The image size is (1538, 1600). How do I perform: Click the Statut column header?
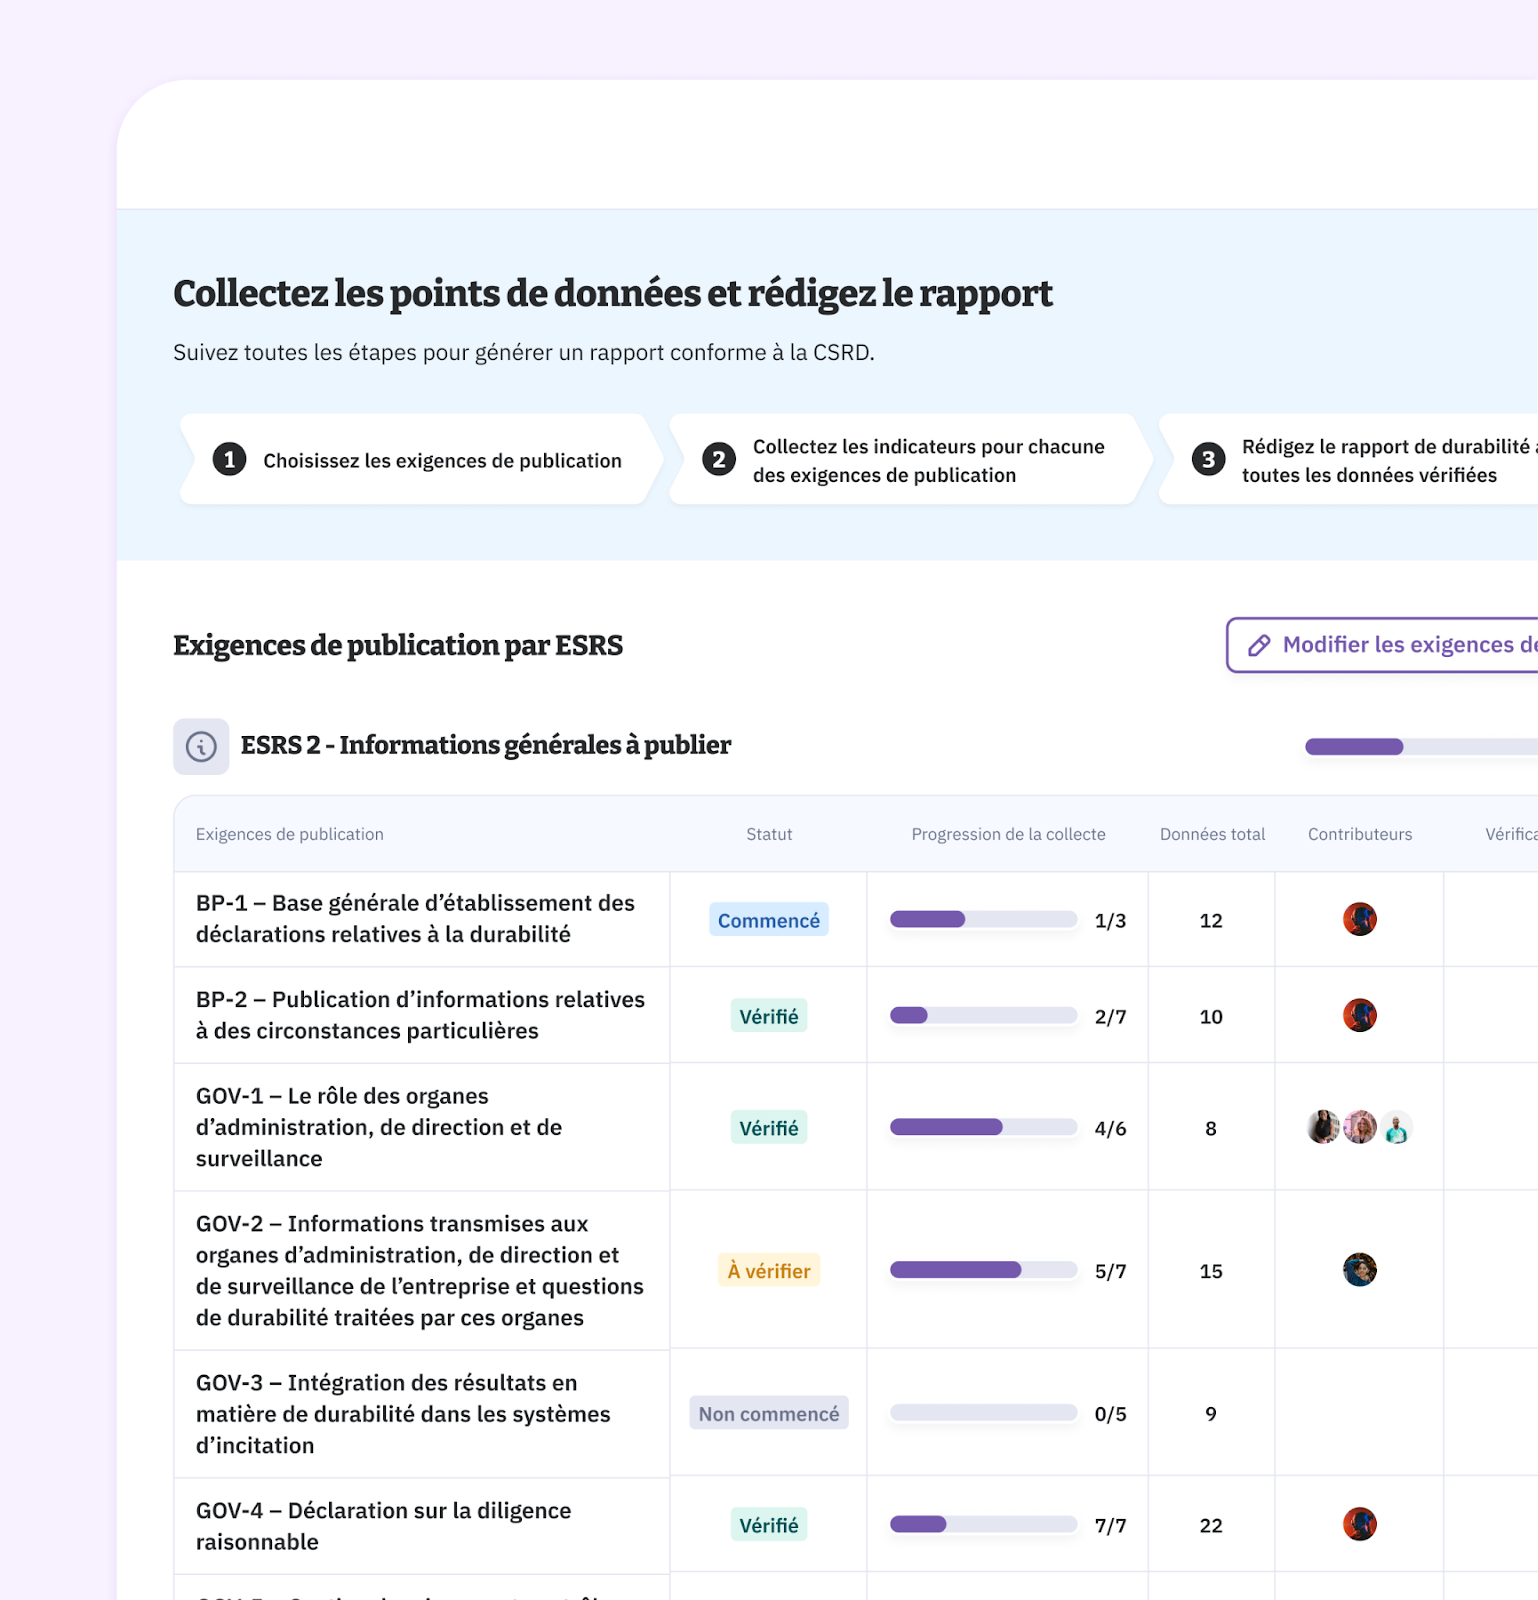769,834
